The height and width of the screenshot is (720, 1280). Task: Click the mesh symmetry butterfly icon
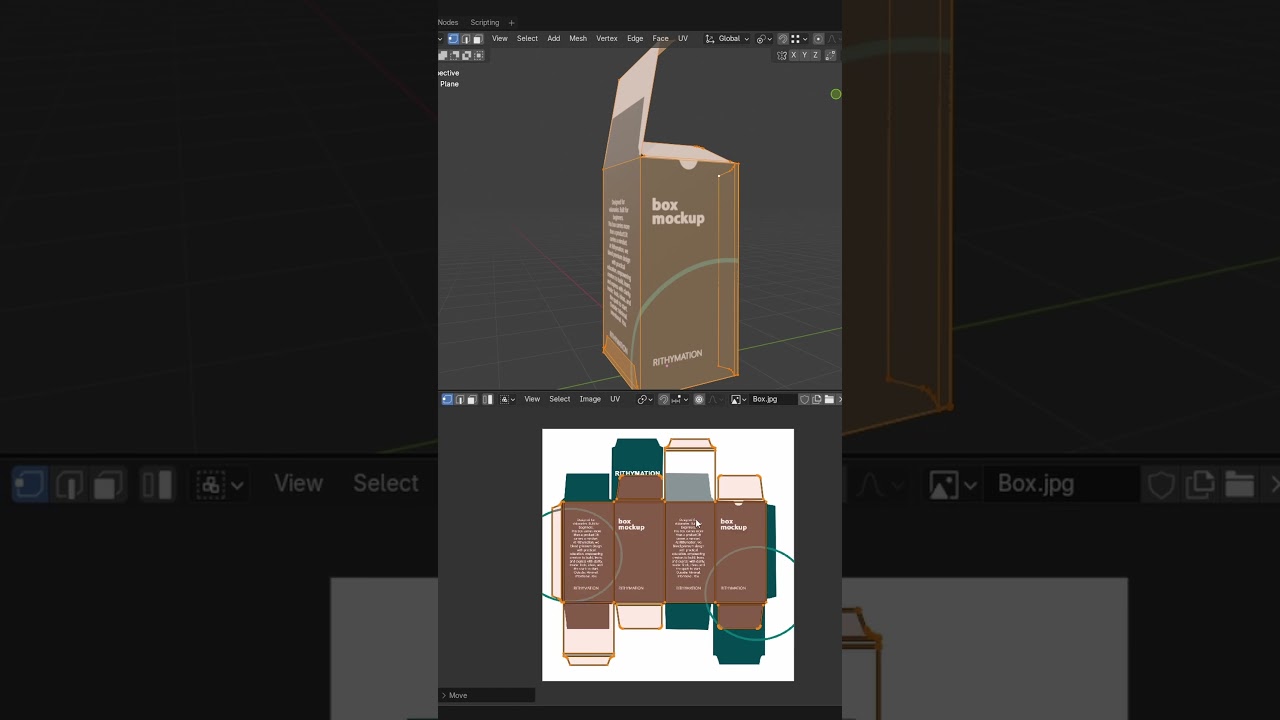781,55
